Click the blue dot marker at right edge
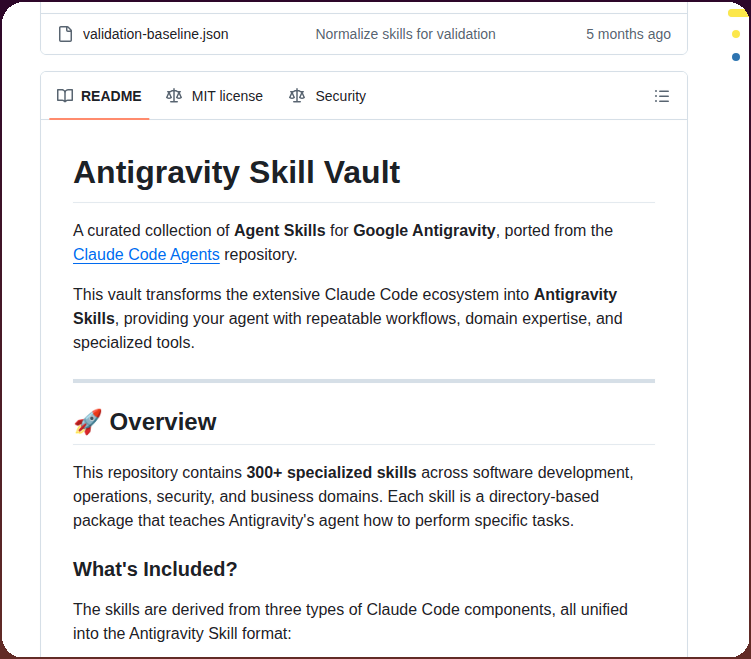Screen dimensions: 751x659 (736, 57)
